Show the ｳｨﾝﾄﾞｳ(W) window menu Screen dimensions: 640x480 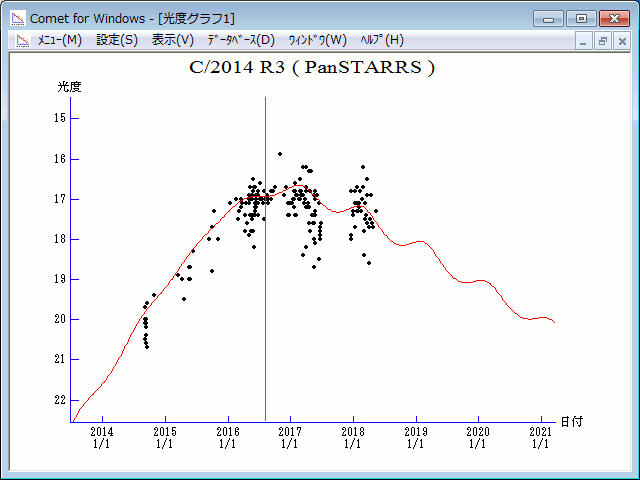pos(317,40)
